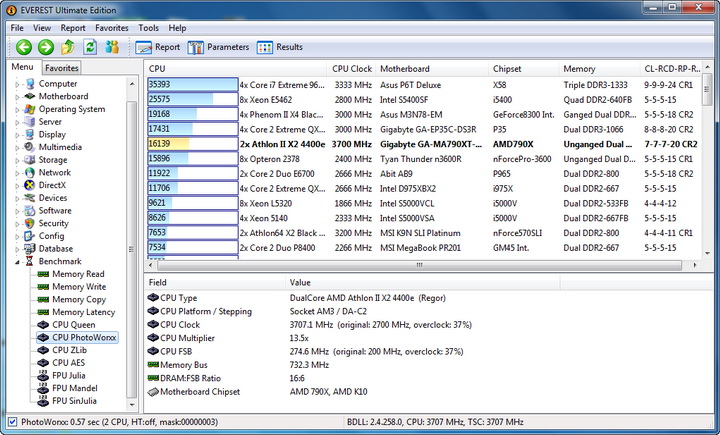720x435 pixels.
Task: Select the Database icon in the tree
Action: [30, 249]
